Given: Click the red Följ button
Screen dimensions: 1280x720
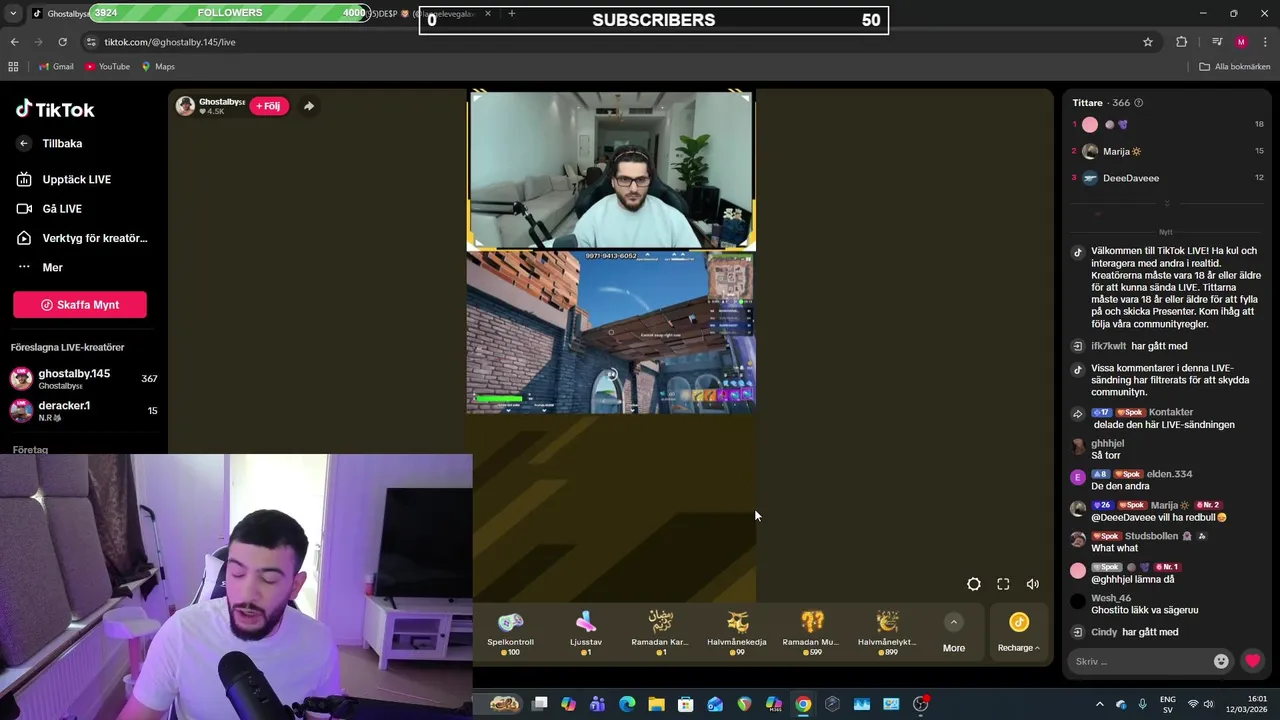Looking at the screenshot, I should coord(269,106).
